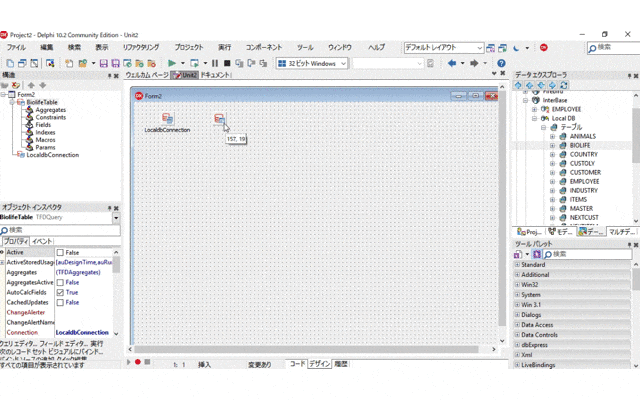This screenshot has width=640, height=400.
Task: Click the green Run button in toolbar
Action: [172, 63]
